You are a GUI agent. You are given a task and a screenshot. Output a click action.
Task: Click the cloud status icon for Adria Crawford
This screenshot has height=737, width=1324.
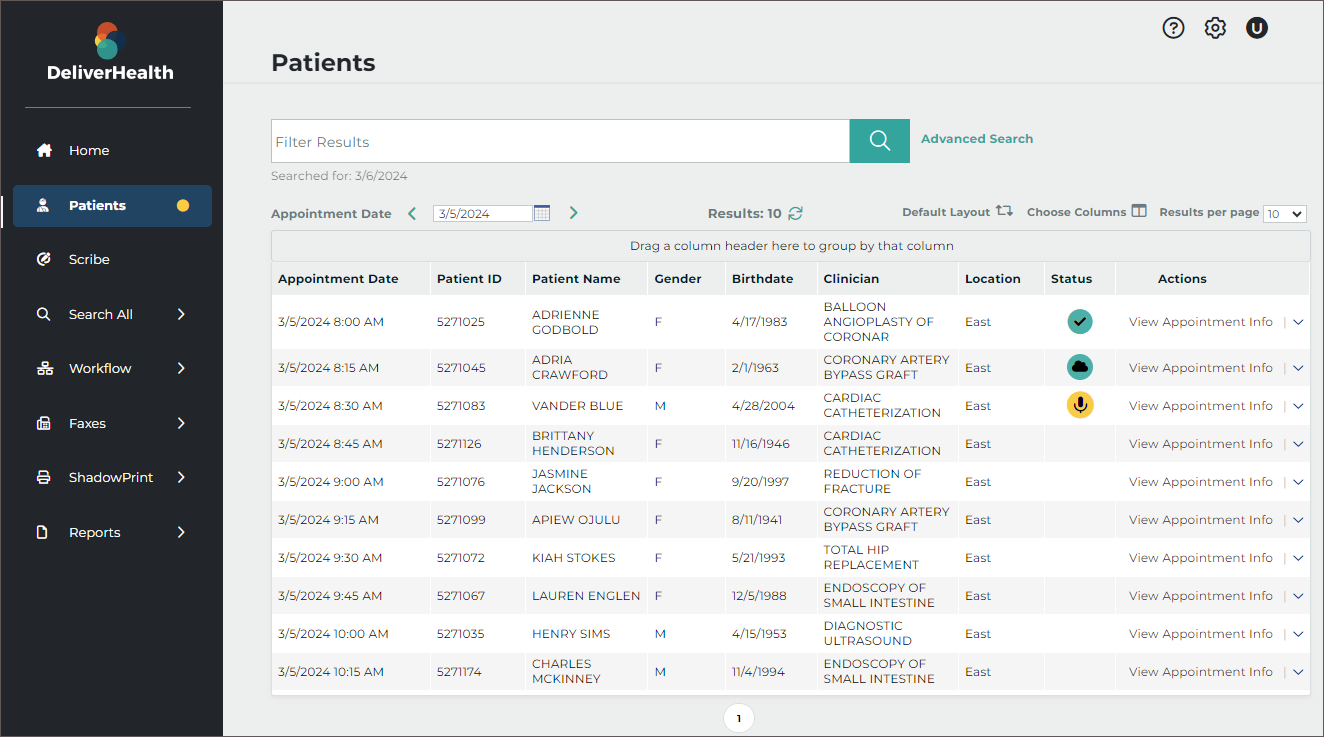point(1080,367)
